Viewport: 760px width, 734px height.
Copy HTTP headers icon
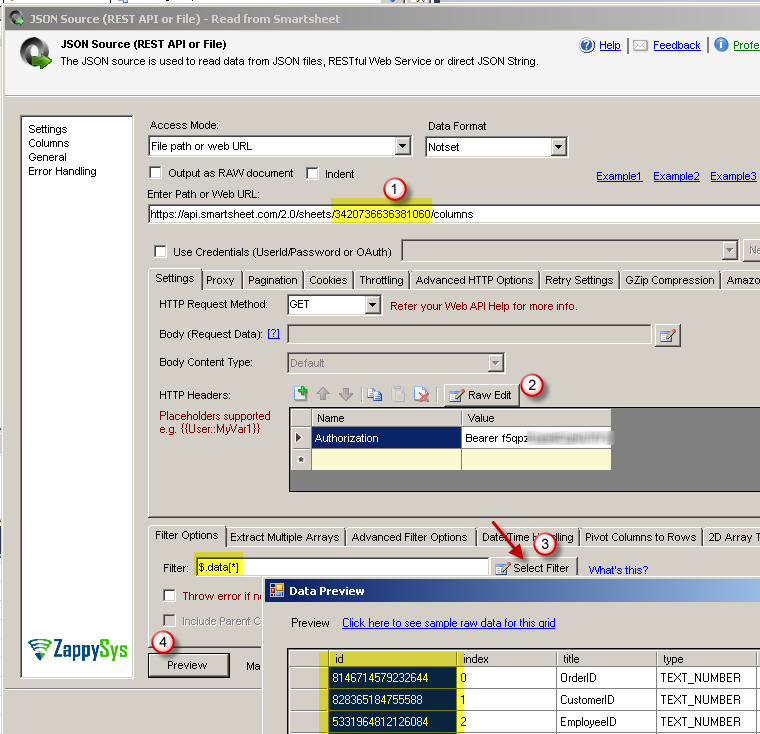click(x=374, y=395)
